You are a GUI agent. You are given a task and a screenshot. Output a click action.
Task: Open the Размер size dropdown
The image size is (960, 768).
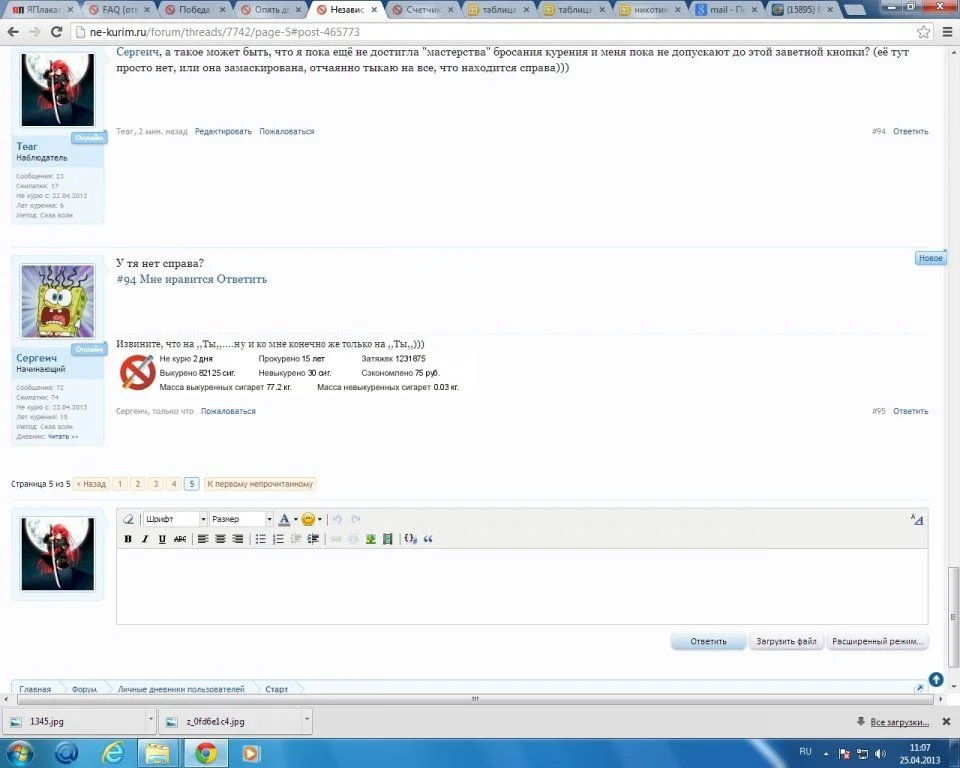241,519
